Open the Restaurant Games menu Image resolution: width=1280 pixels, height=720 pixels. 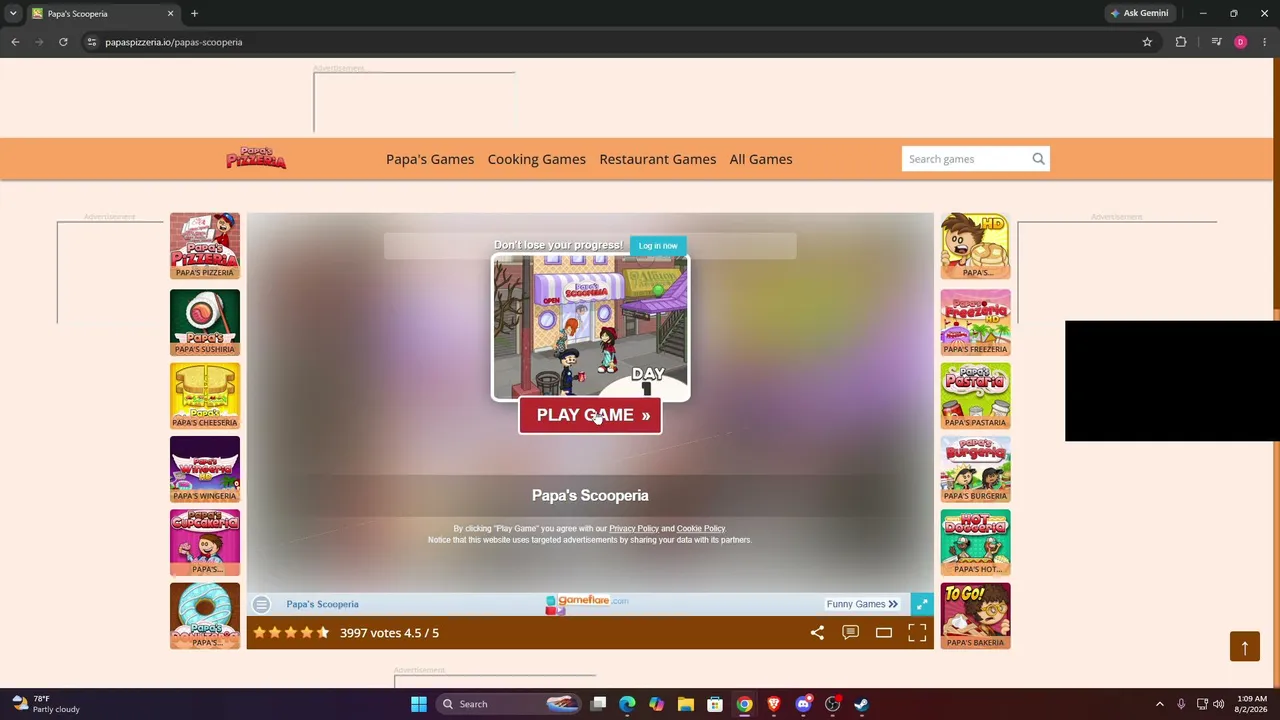click(658, 159)
